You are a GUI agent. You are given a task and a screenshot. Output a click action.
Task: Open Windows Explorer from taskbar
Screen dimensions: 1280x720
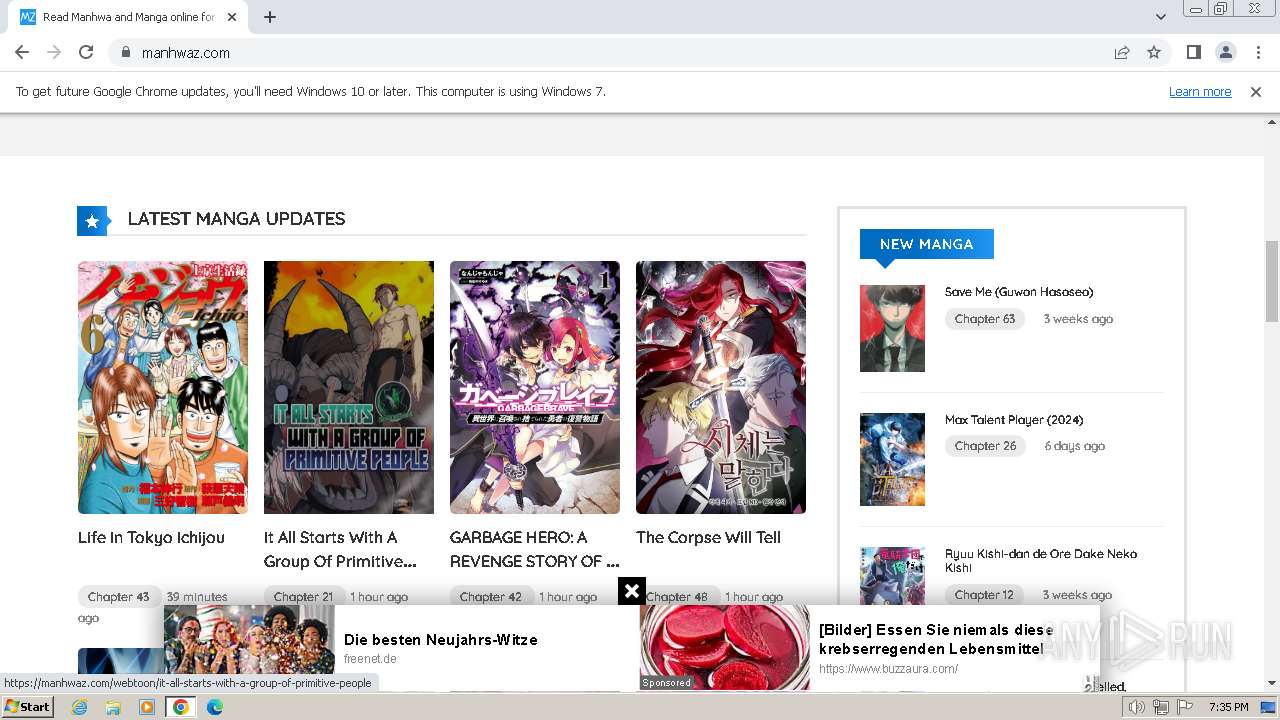pyautogui.click(x=113, y=707)
